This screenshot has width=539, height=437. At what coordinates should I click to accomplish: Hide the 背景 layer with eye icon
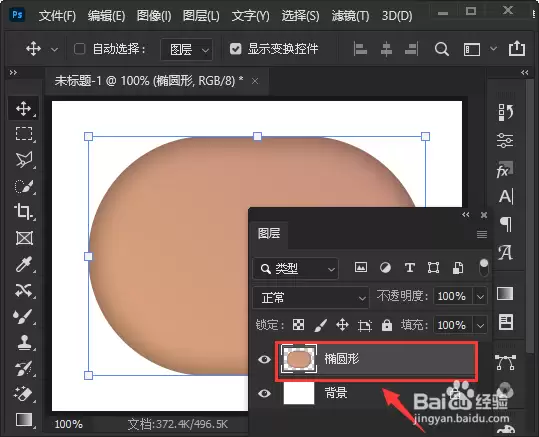264,393
